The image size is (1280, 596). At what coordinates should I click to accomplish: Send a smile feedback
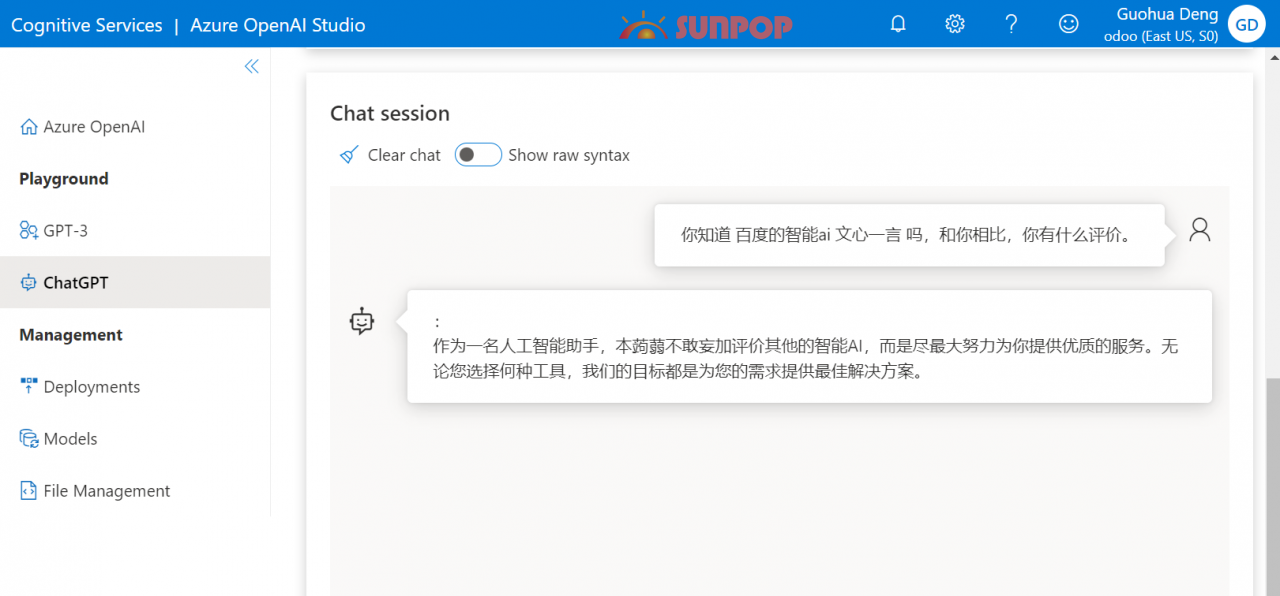[x=1068, y=22]
